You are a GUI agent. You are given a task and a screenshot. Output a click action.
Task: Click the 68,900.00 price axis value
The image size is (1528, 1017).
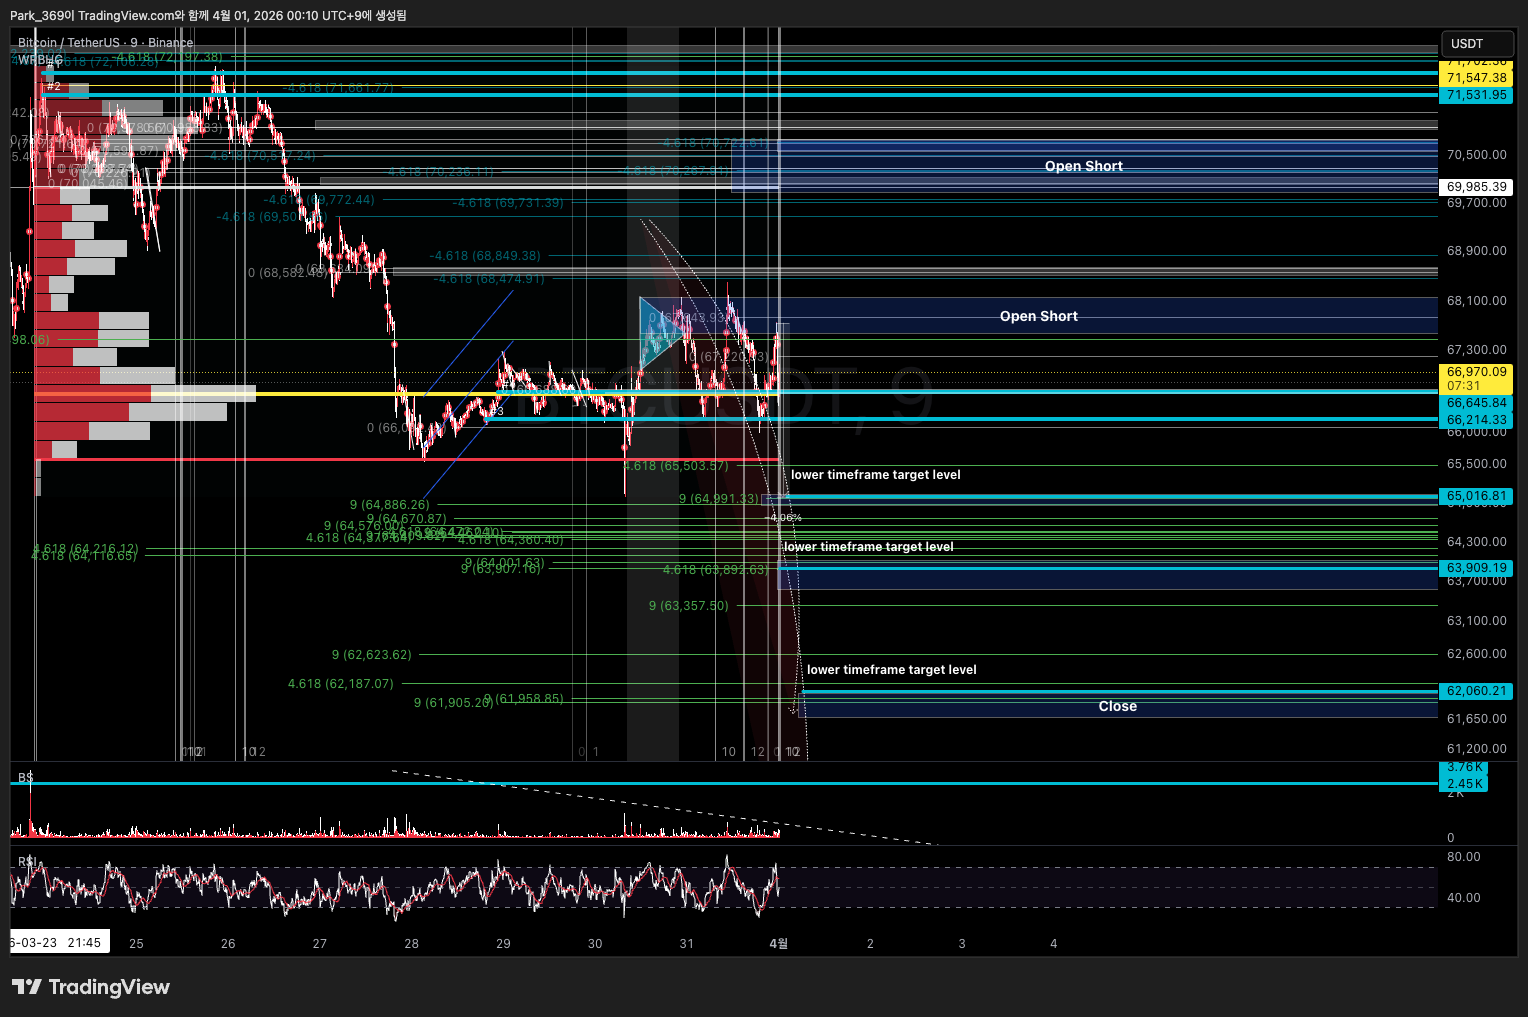[1476, 251]
